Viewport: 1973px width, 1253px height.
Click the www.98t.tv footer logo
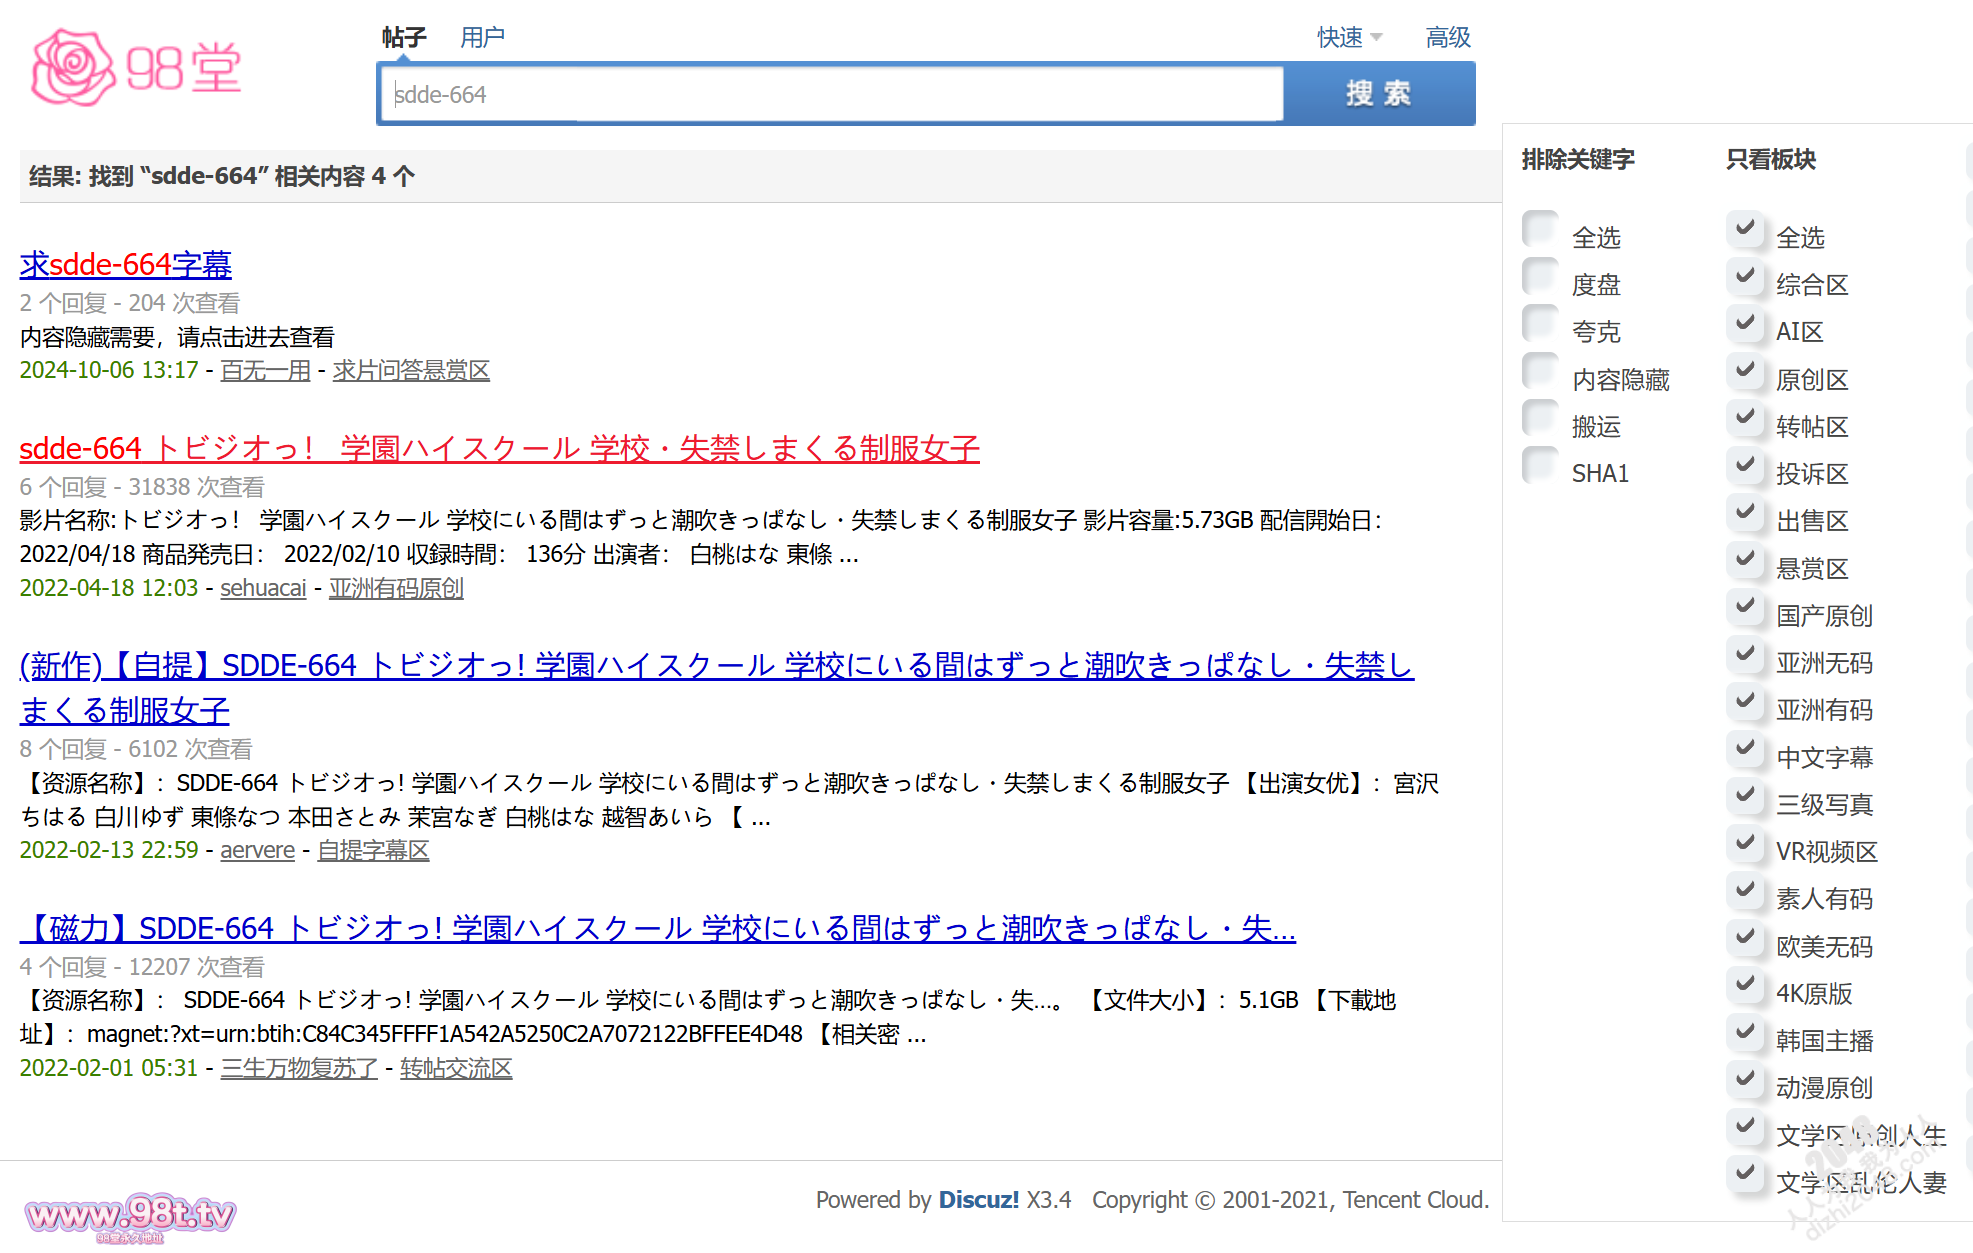click(130, 1215)
